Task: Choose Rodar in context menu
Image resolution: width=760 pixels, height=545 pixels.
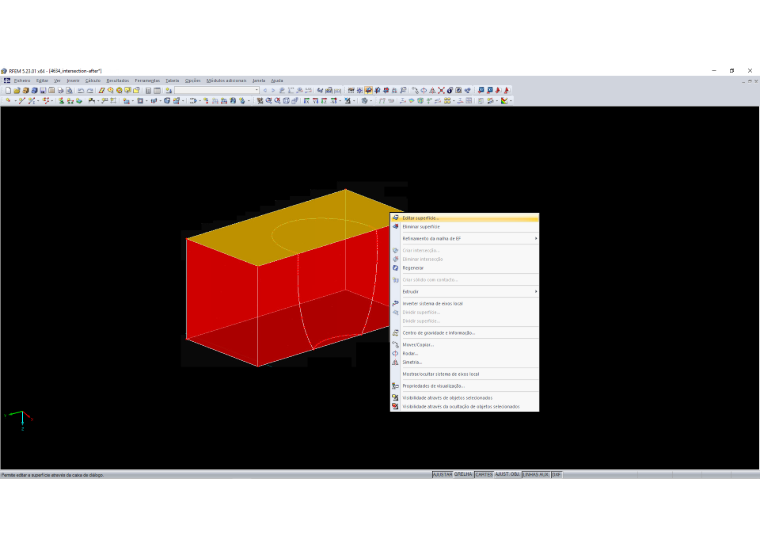Action: [x=465, y=353]
